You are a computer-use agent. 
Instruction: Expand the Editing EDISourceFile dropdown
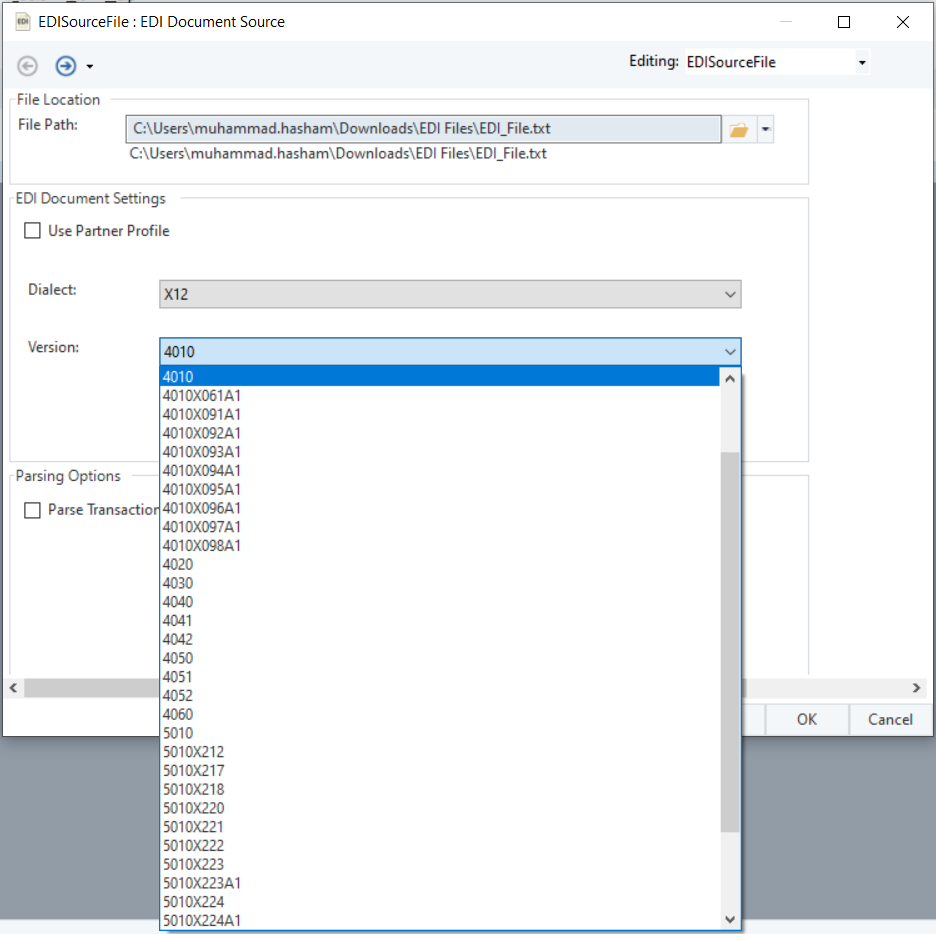click(x=862, y=63)
